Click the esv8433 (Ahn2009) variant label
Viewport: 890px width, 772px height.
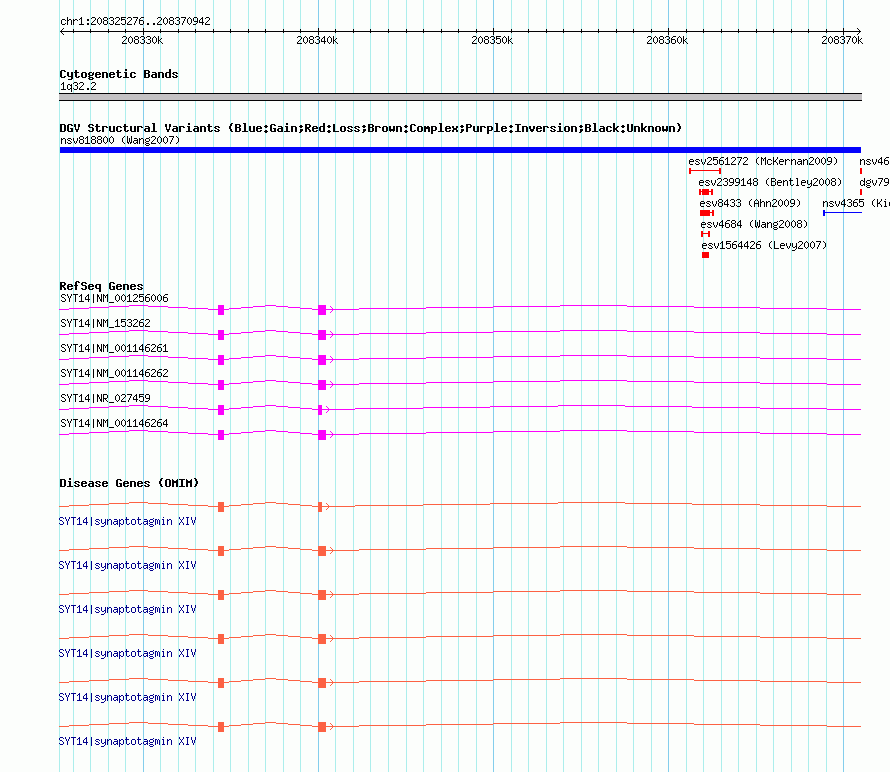point(750,203)
